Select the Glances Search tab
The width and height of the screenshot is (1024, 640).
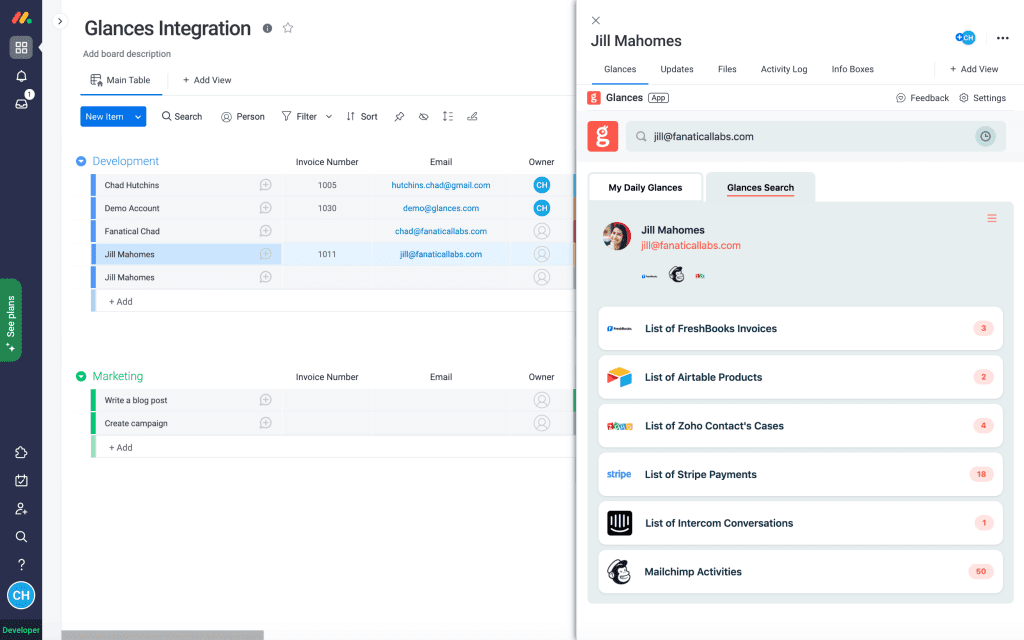coord(760,187)
